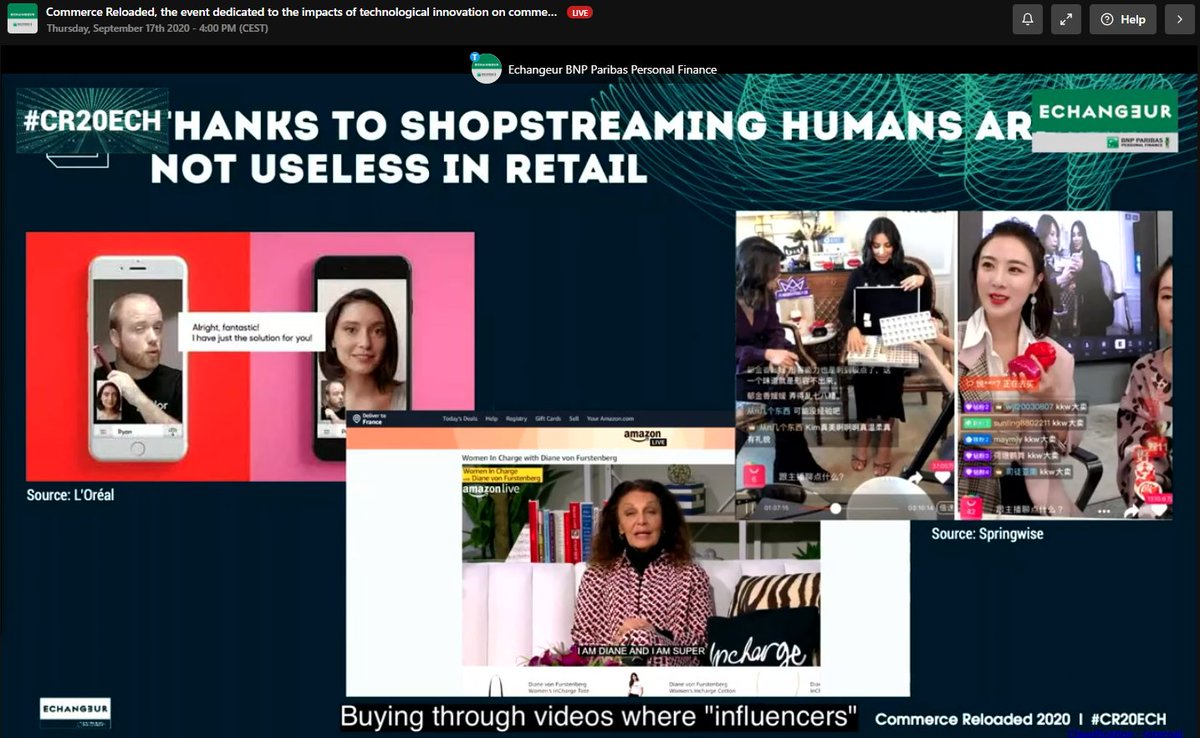Viewport: 1200px width, 738px height.
Task: Click the Alright, fantastic! chat bubble
Action: 250,332
